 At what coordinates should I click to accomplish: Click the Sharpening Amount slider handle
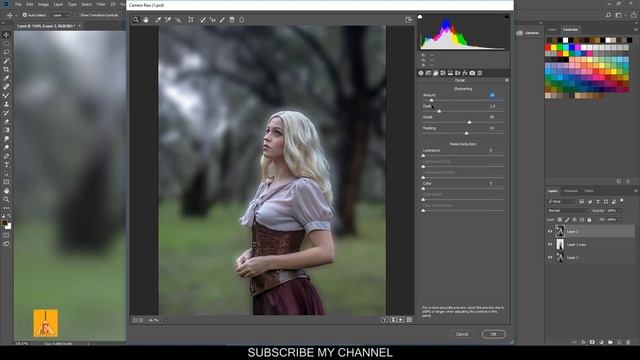tap(431, 100)
